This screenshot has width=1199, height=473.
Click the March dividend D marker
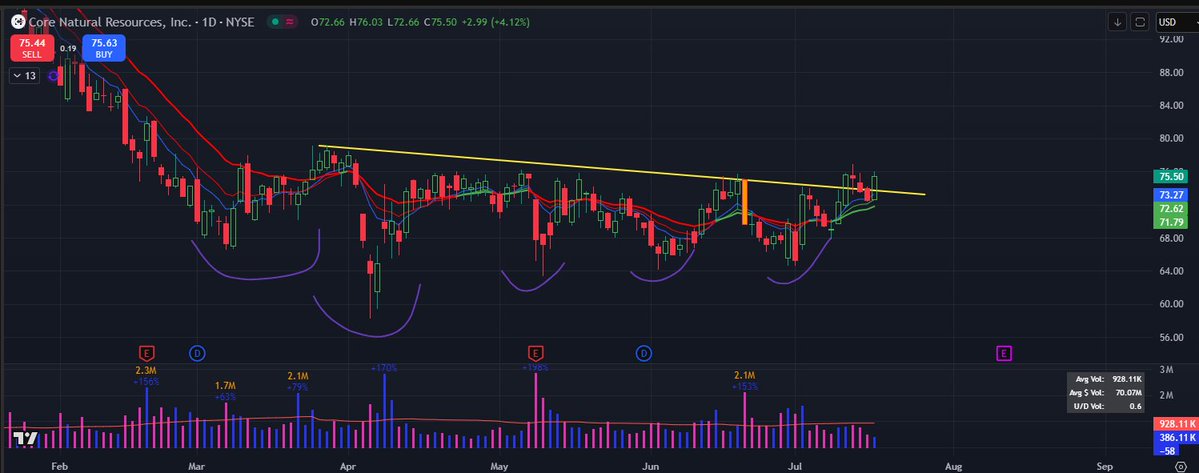tap(195, 352)
